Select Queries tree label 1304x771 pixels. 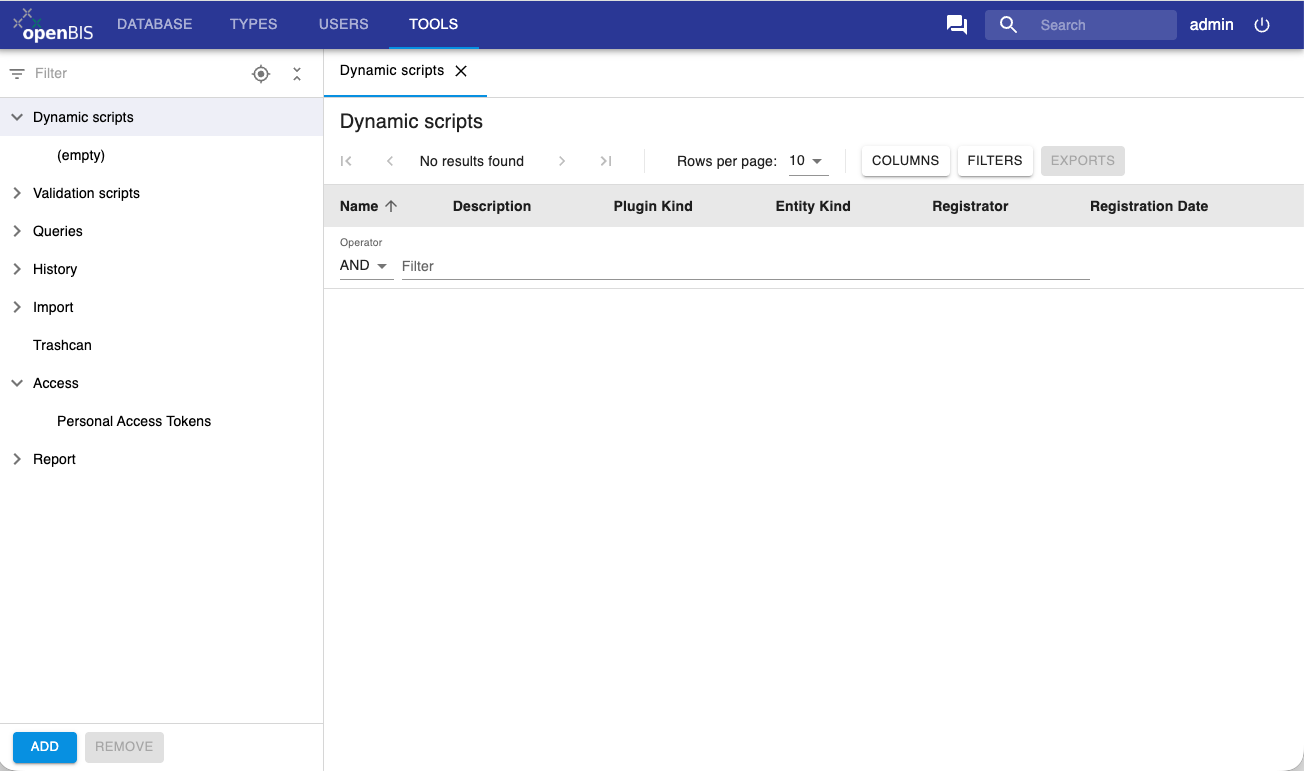58,231
